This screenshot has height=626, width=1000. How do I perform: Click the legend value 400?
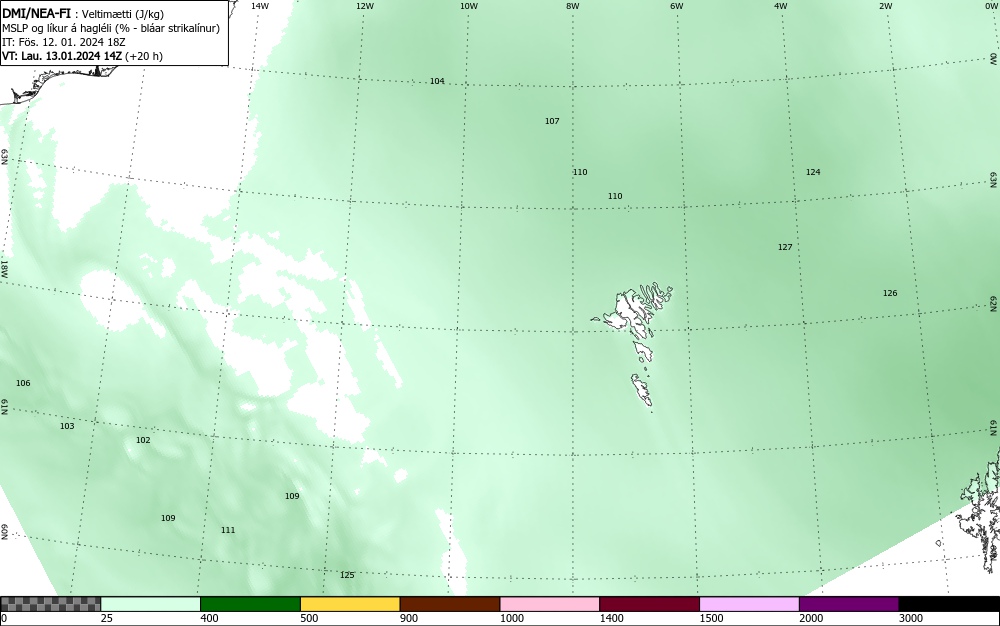(209, 618)
